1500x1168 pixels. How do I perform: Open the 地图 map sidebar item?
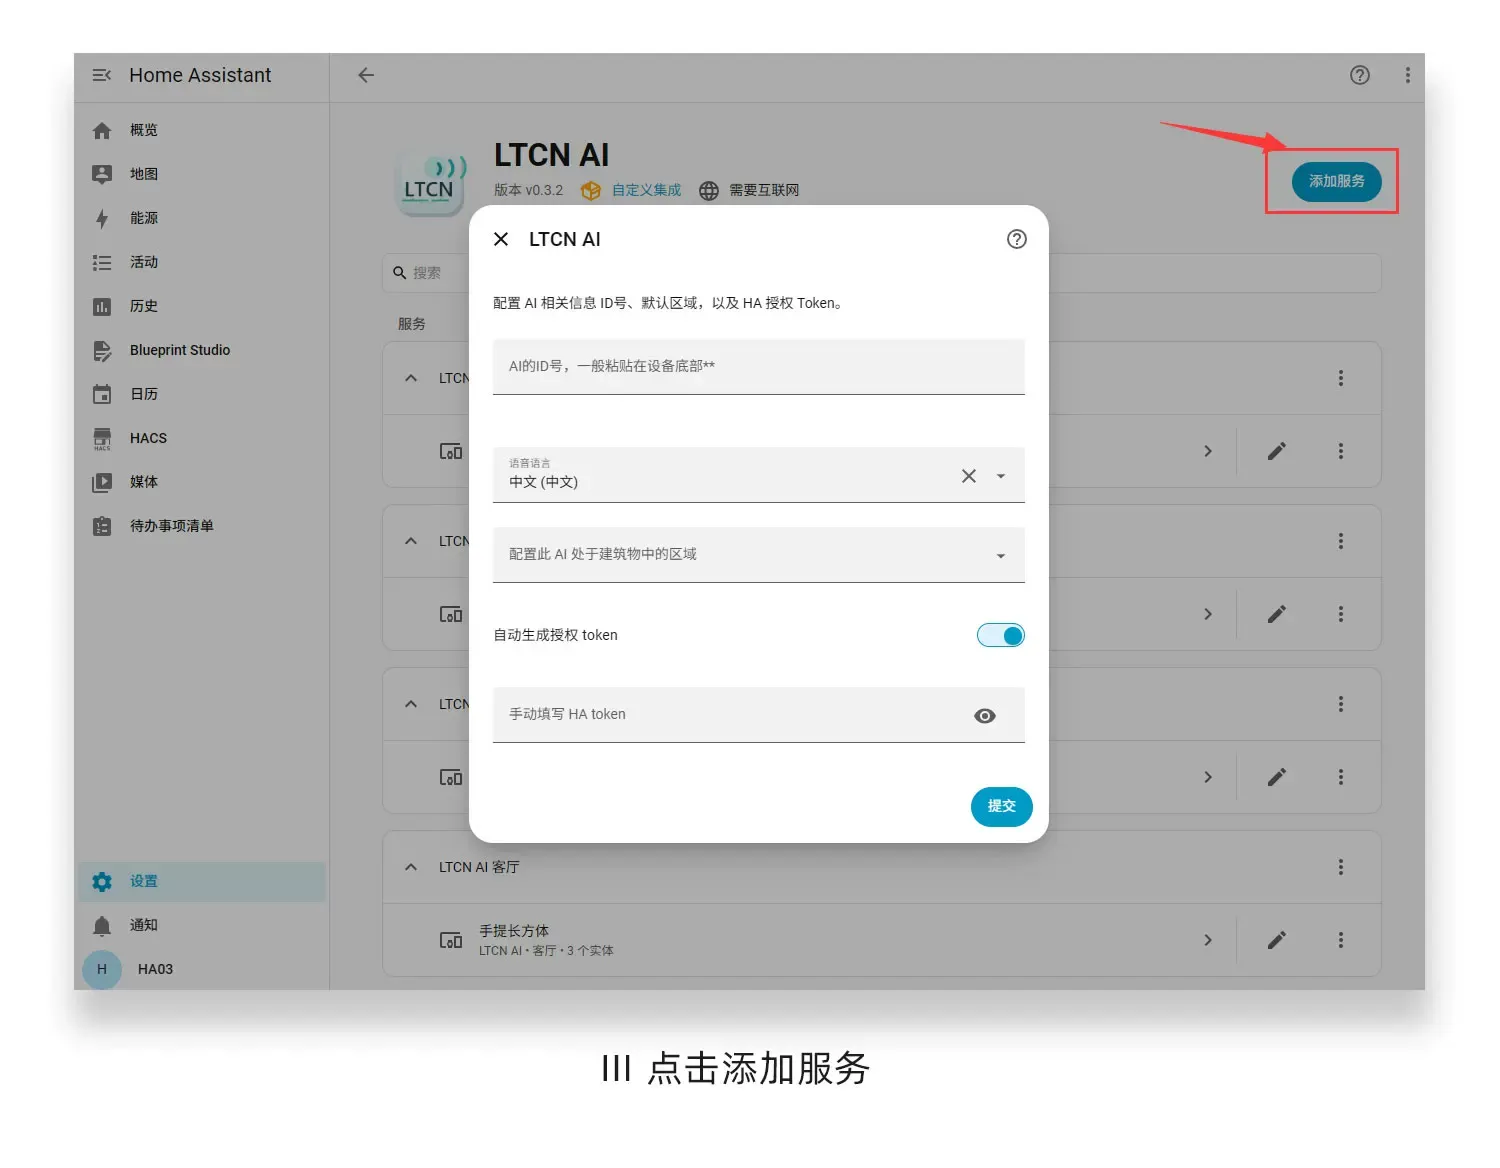pos(201,174)
